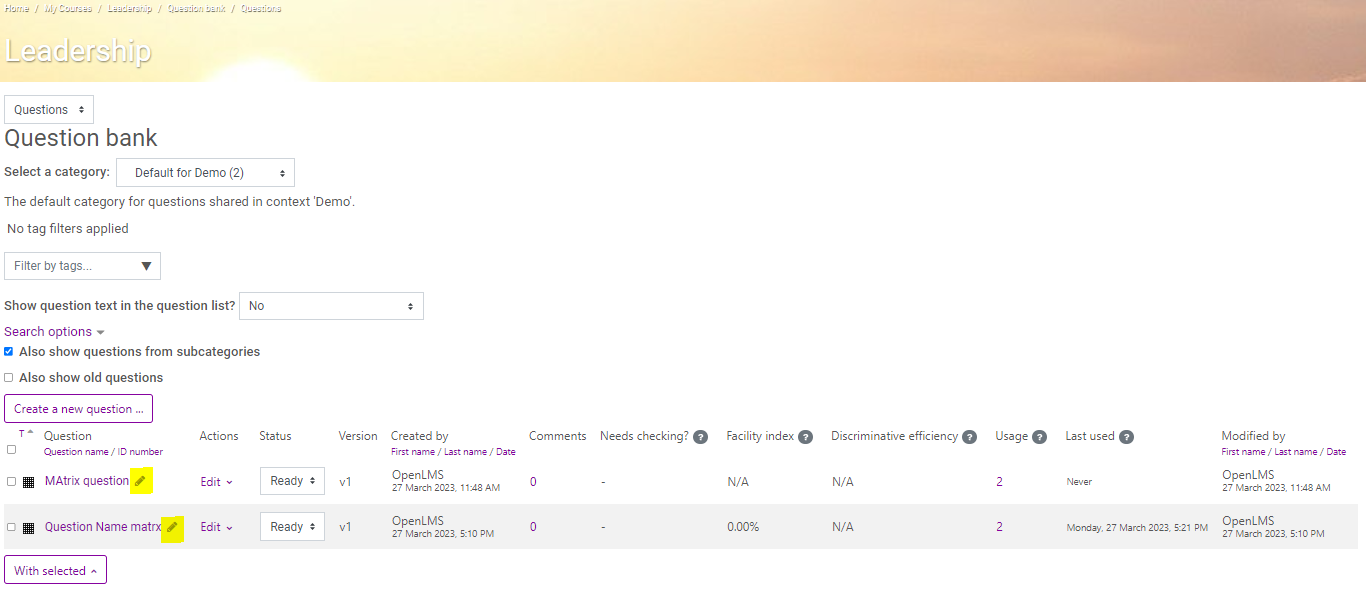Open Edit menu for MAtrix question
Viewport: 1366px width, 597px height.
[216, 482]
